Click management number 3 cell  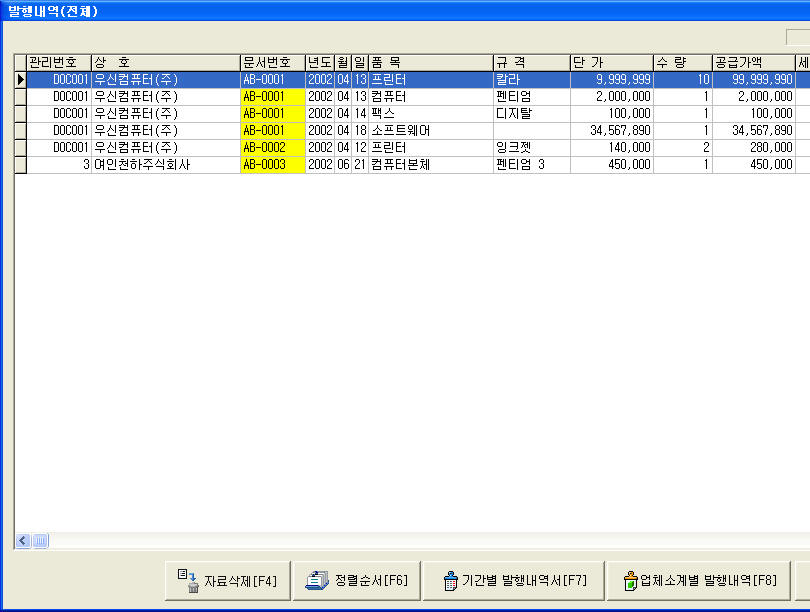pos(59,165)
